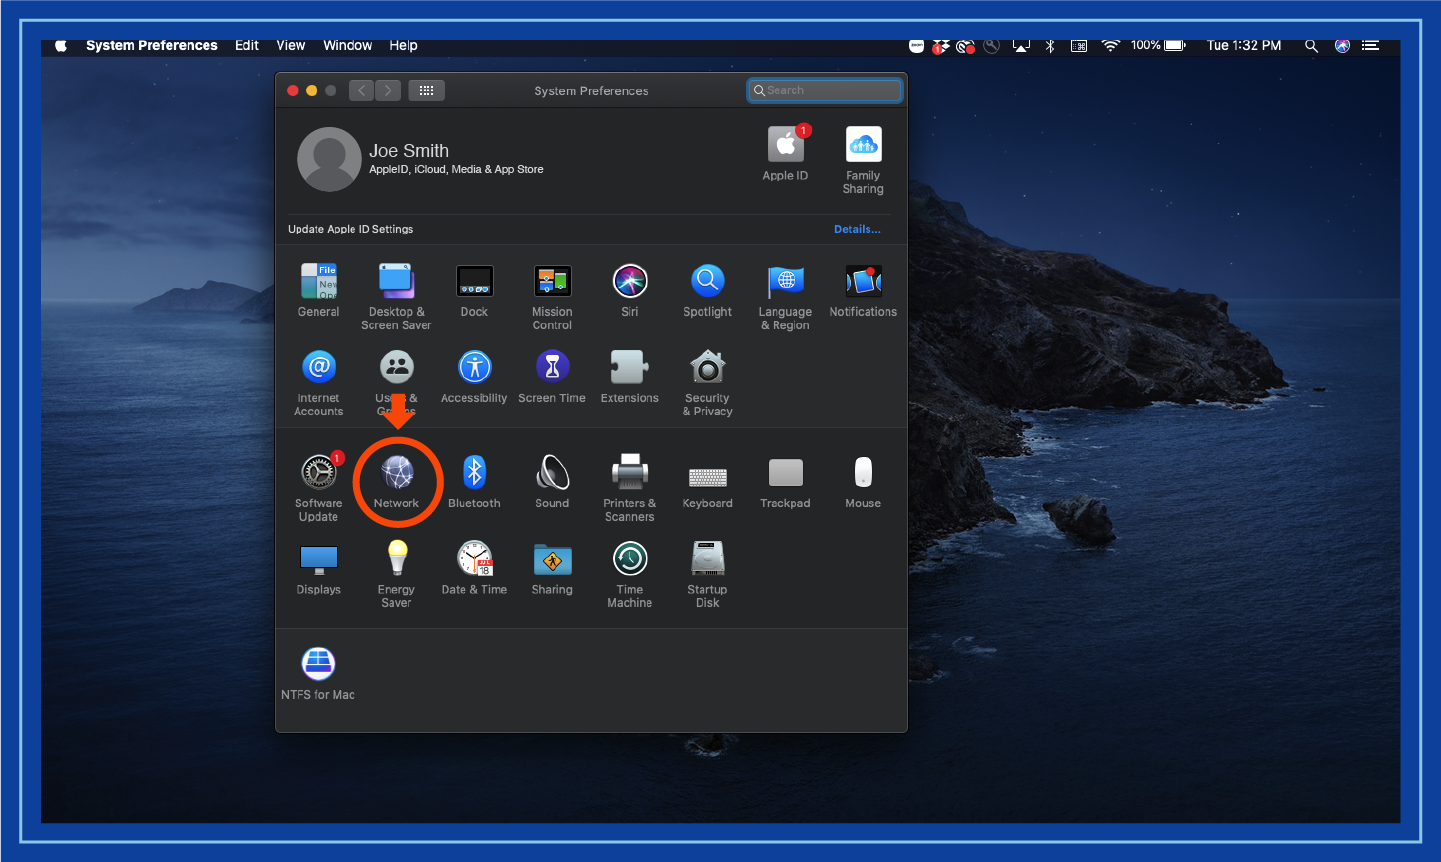The height and width of the screenshot is (862, 1441).
Task: Open NTFS for Mac pane
Action: [318, 664]
